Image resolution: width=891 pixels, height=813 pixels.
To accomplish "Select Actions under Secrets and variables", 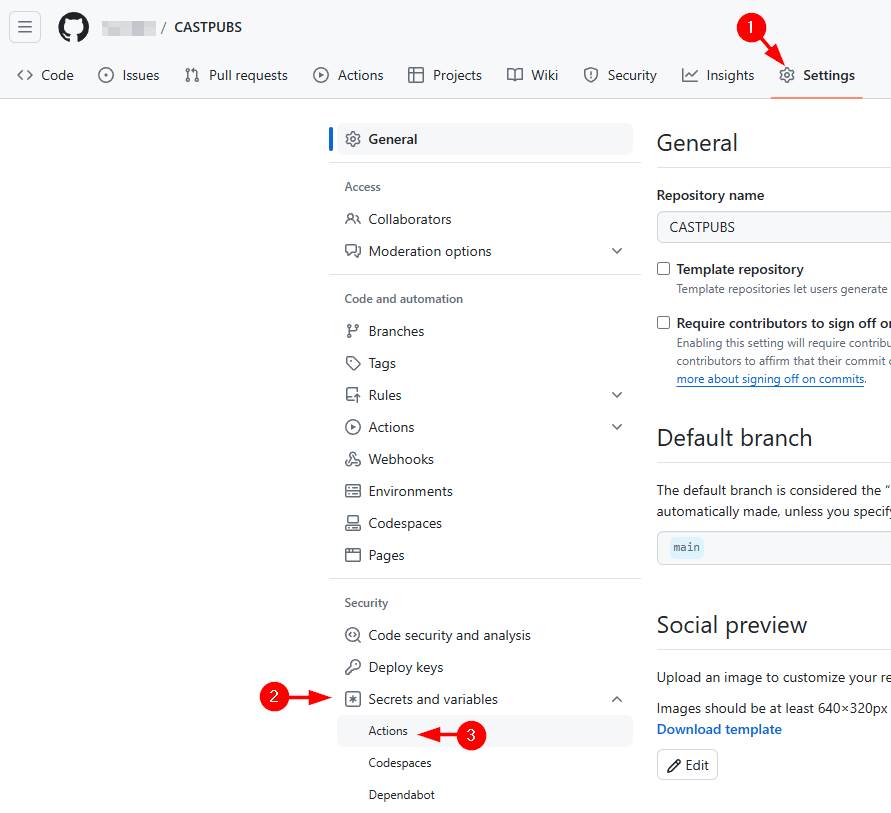I will click(x=388, y=731).
